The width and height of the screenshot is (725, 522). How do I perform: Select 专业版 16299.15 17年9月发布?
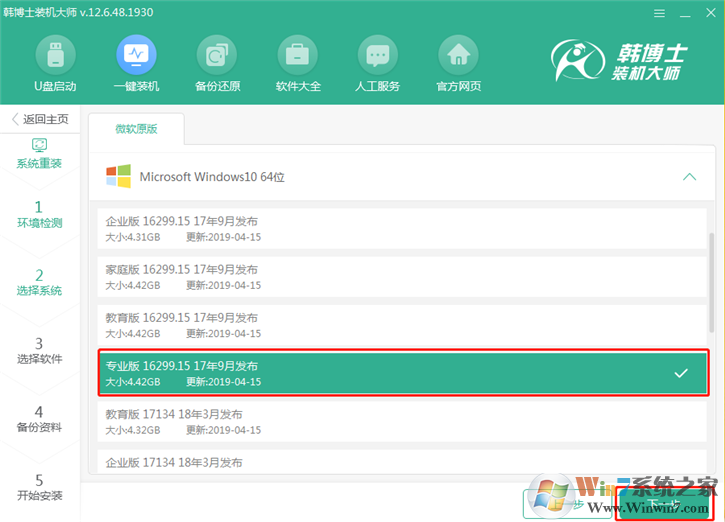click(403, 373)
